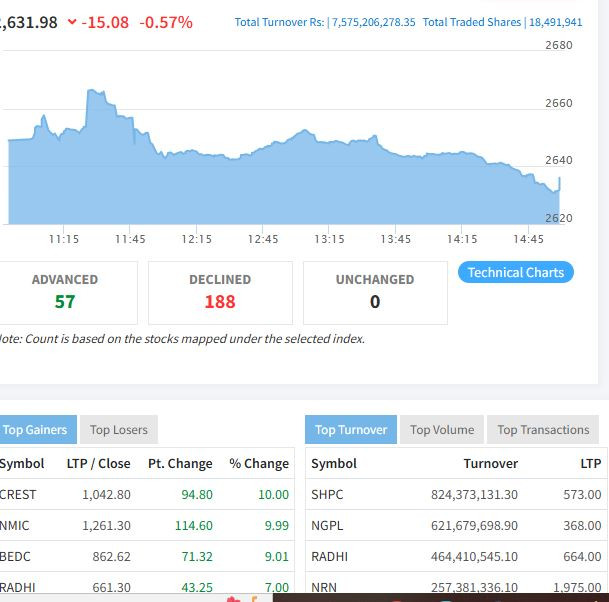Select the Top Turnover tab

coord(351,430)
